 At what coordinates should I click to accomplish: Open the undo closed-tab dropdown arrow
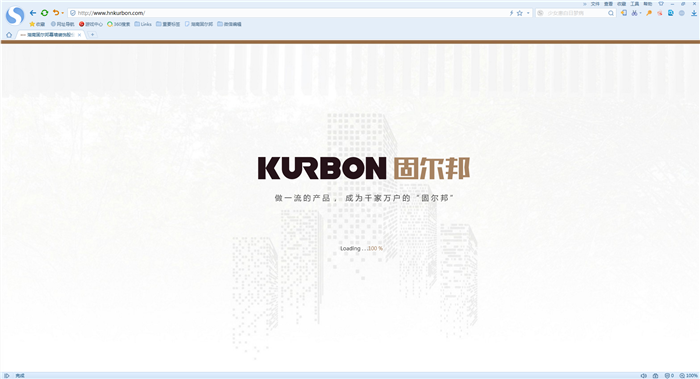62,13
